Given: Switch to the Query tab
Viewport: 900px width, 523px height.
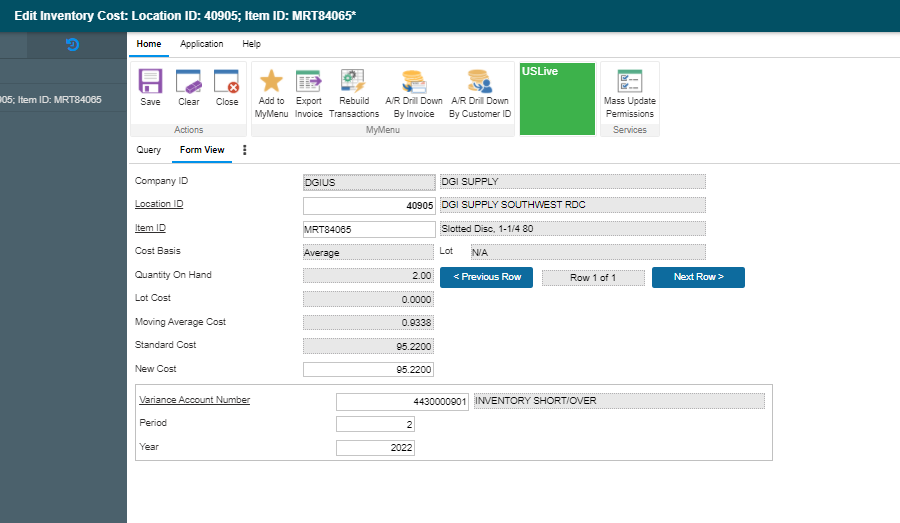Looking at the screenshot, I should click(148, 150).
